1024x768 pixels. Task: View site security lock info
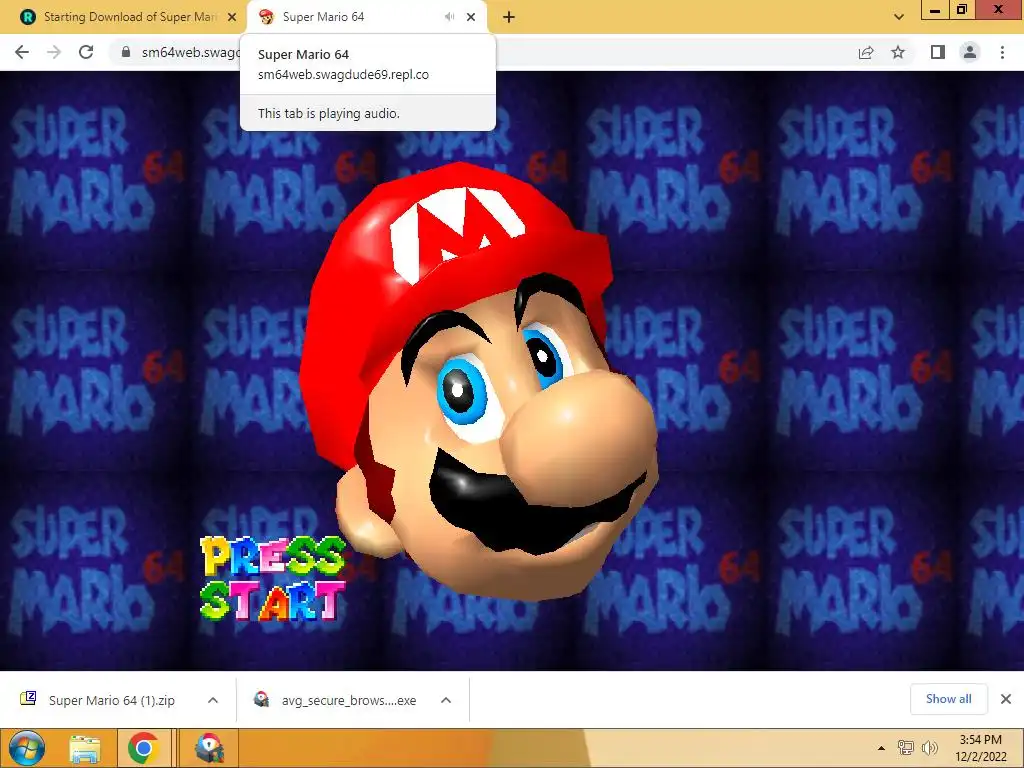(x=125, y=52)
